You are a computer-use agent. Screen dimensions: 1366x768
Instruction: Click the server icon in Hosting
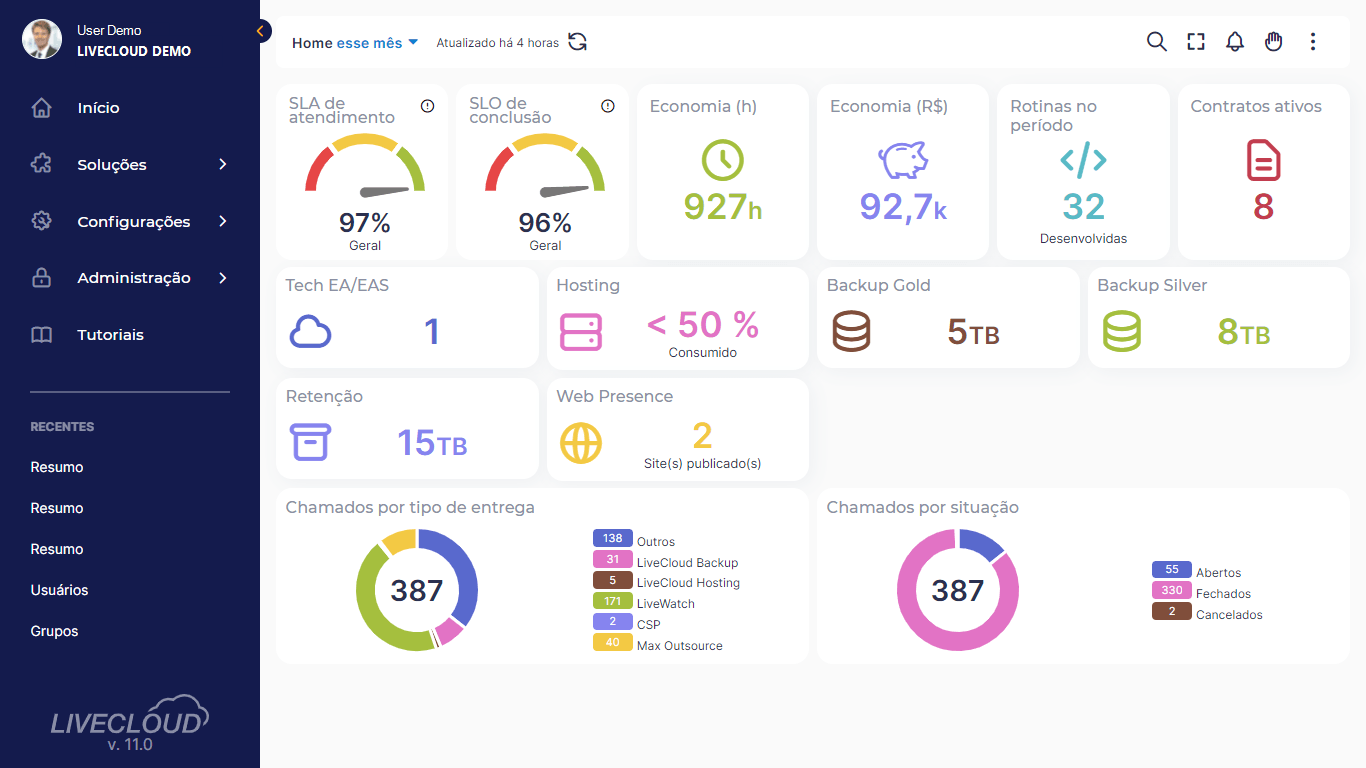pos(581,331)
